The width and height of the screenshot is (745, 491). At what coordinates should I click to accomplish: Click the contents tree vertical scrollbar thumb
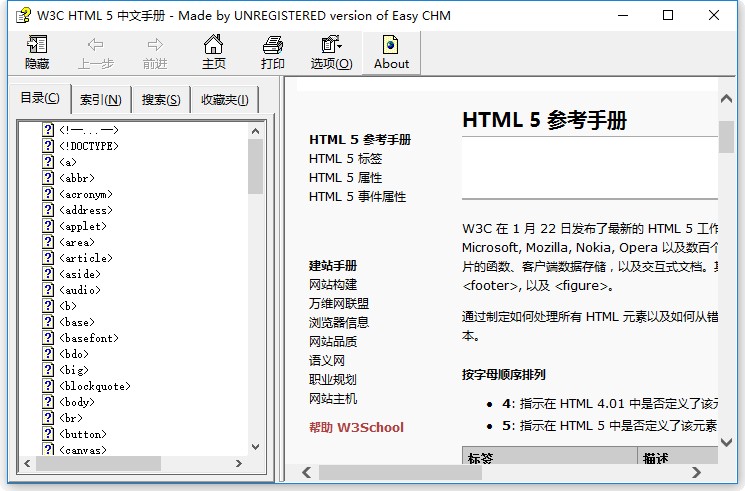tap(255, 166)
